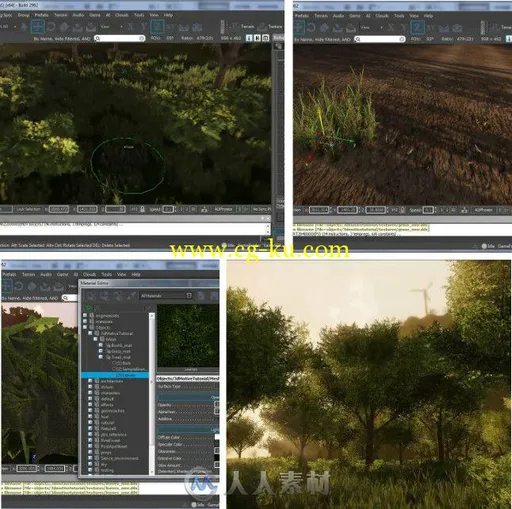The image size is (512, 509).
Task: Open the Tools menu in top-right editor
Action: [x=399, y=16]
